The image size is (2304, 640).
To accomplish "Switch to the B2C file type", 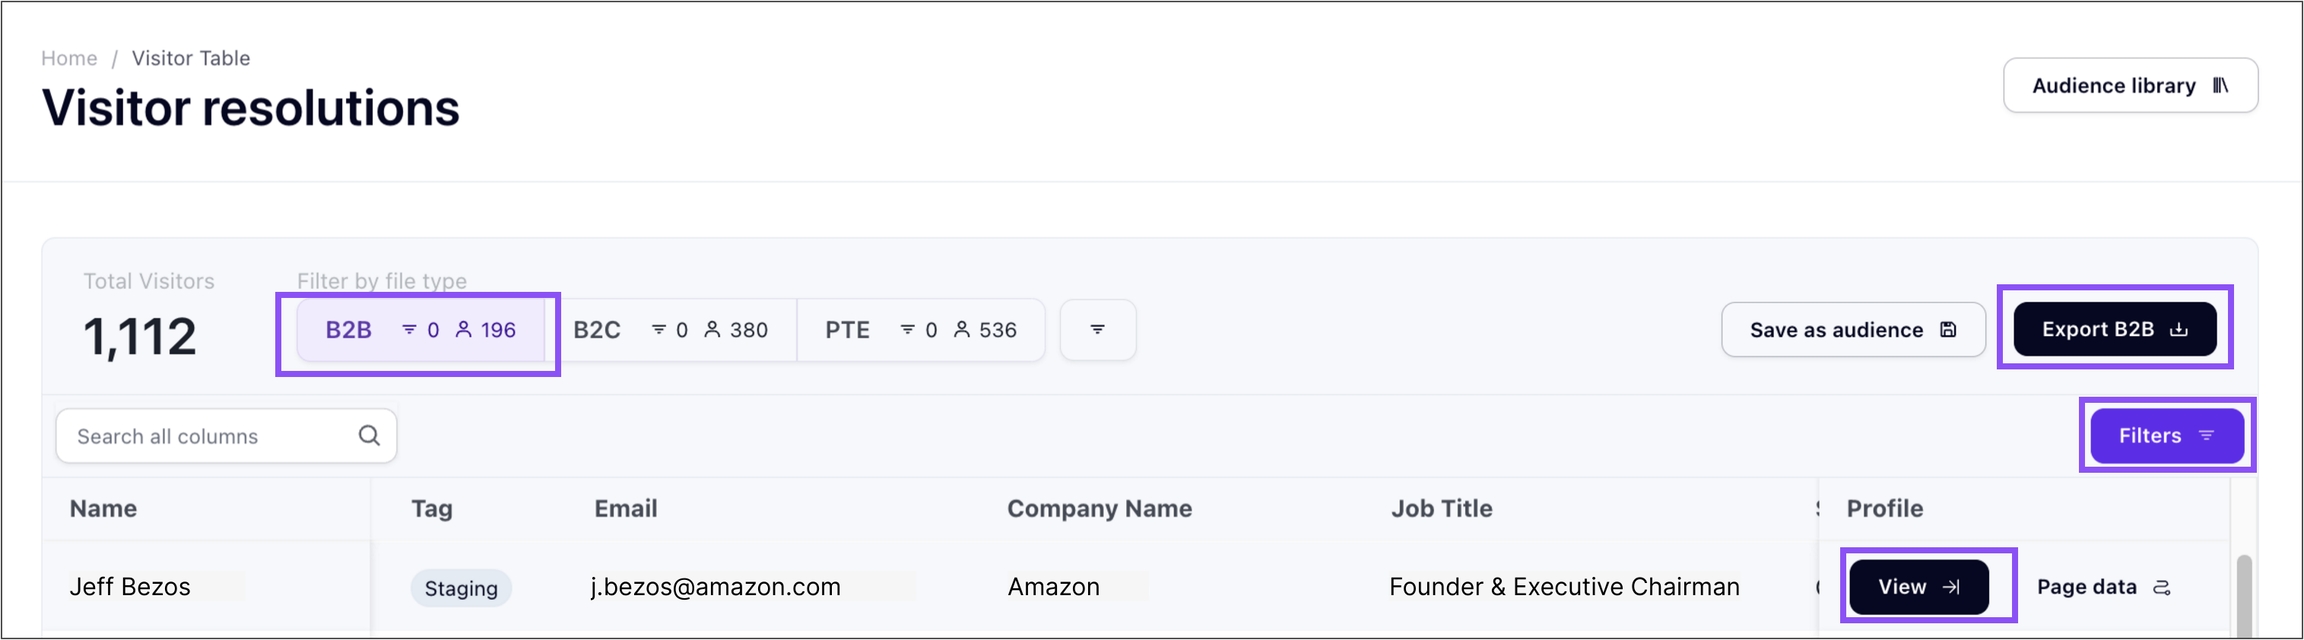I will coord(670,330).
